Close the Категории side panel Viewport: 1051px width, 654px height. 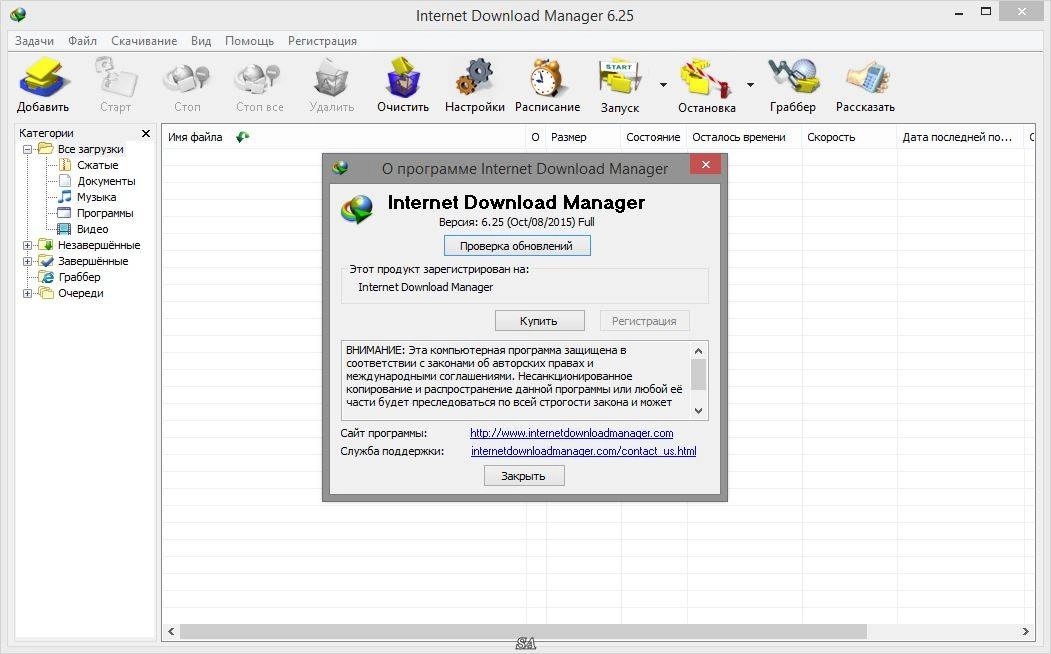(145, 133)
